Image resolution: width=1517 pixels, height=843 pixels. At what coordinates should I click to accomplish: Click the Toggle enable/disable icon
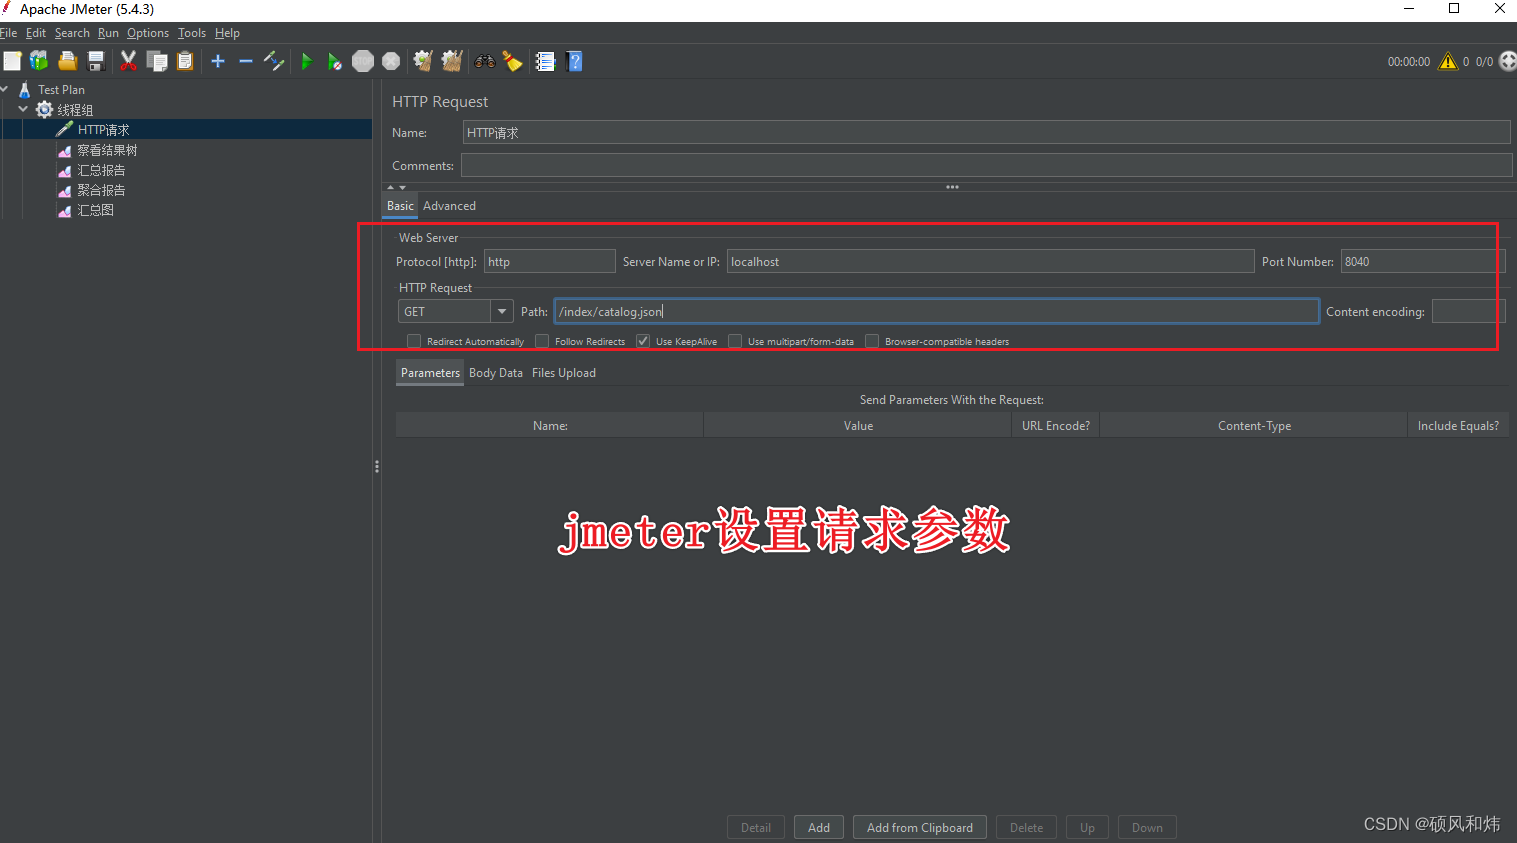[274, 62]
